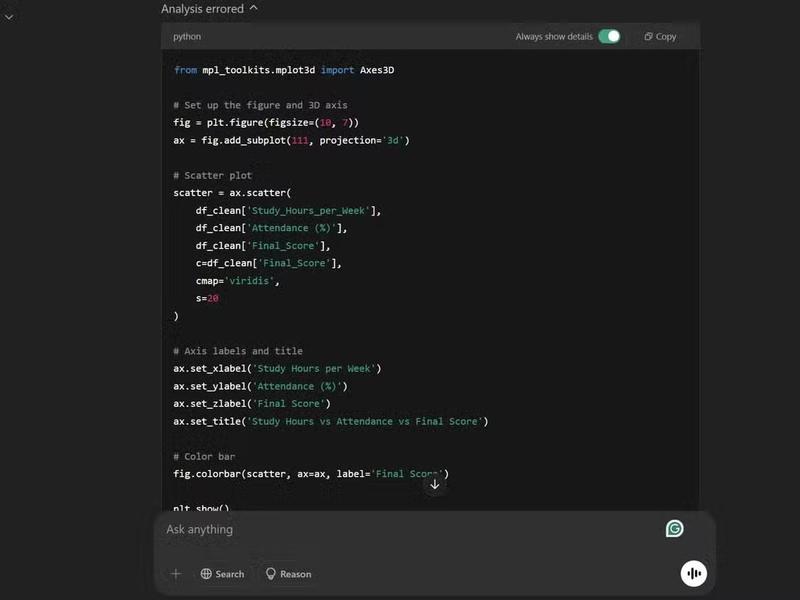
Task: Open the Grammarly extension icon
Action: (674, 529)
